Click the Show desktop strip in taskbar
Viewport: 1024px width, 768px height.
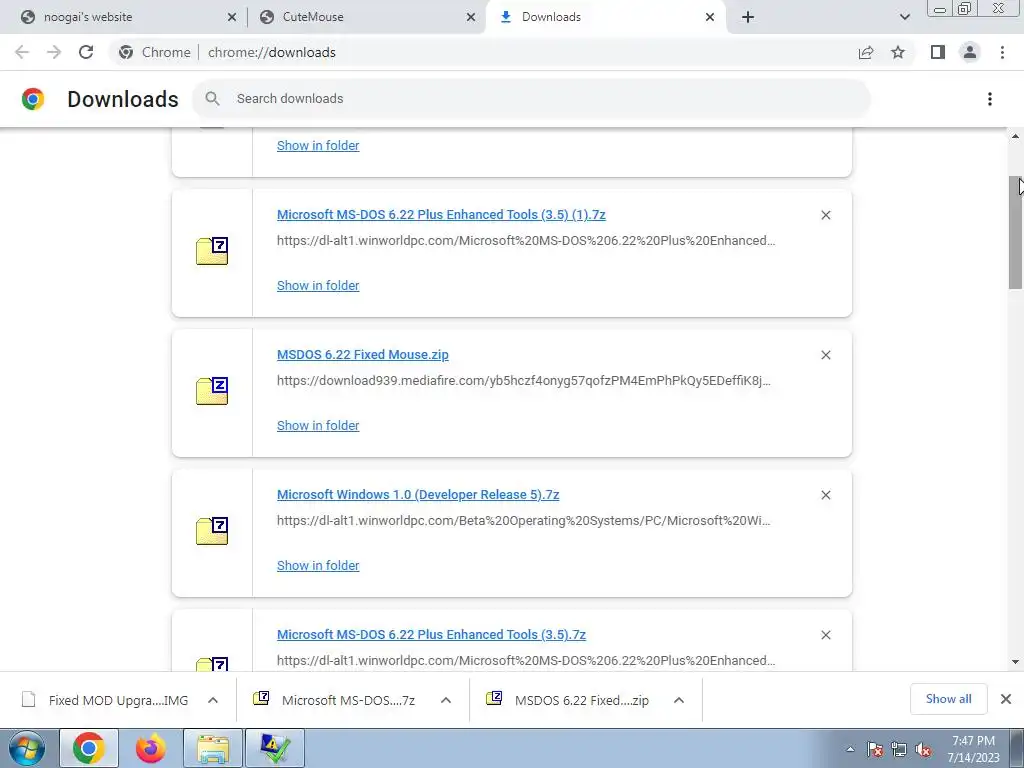pos(1017,748)
